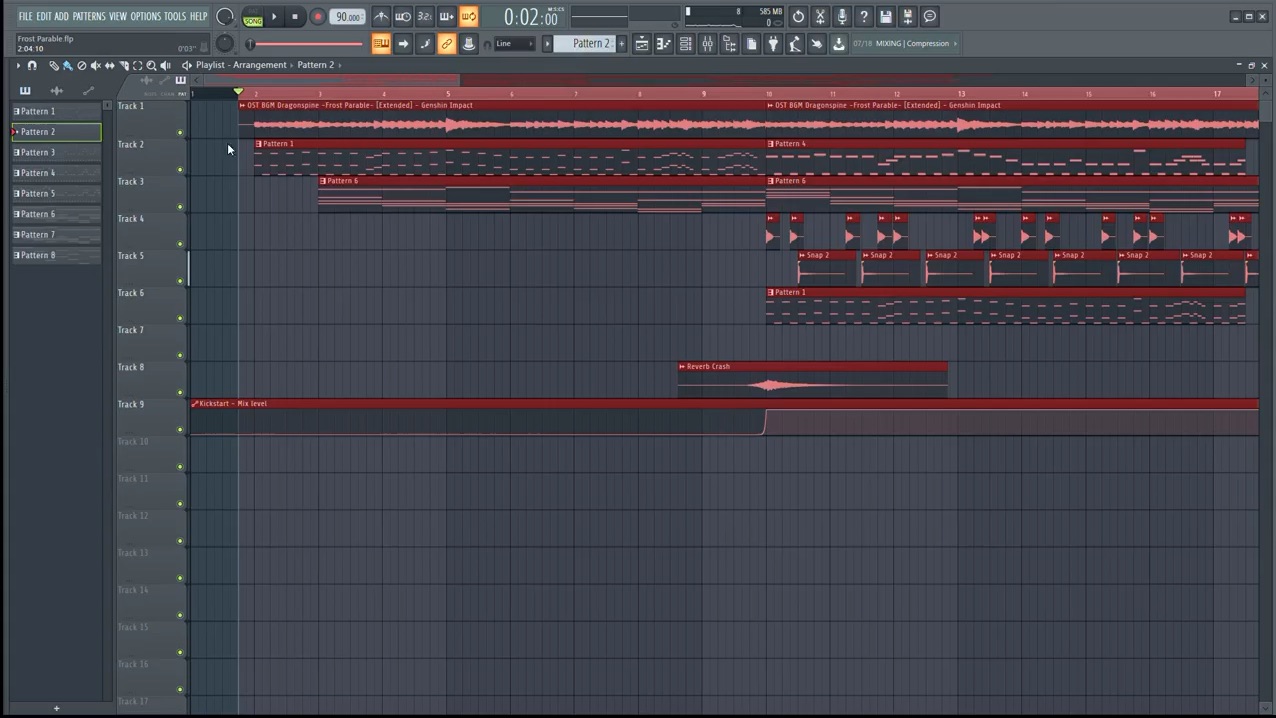Open the plugin picker plug icon
This screenshot has width=1276, height=718.
[x=773, y=44]
